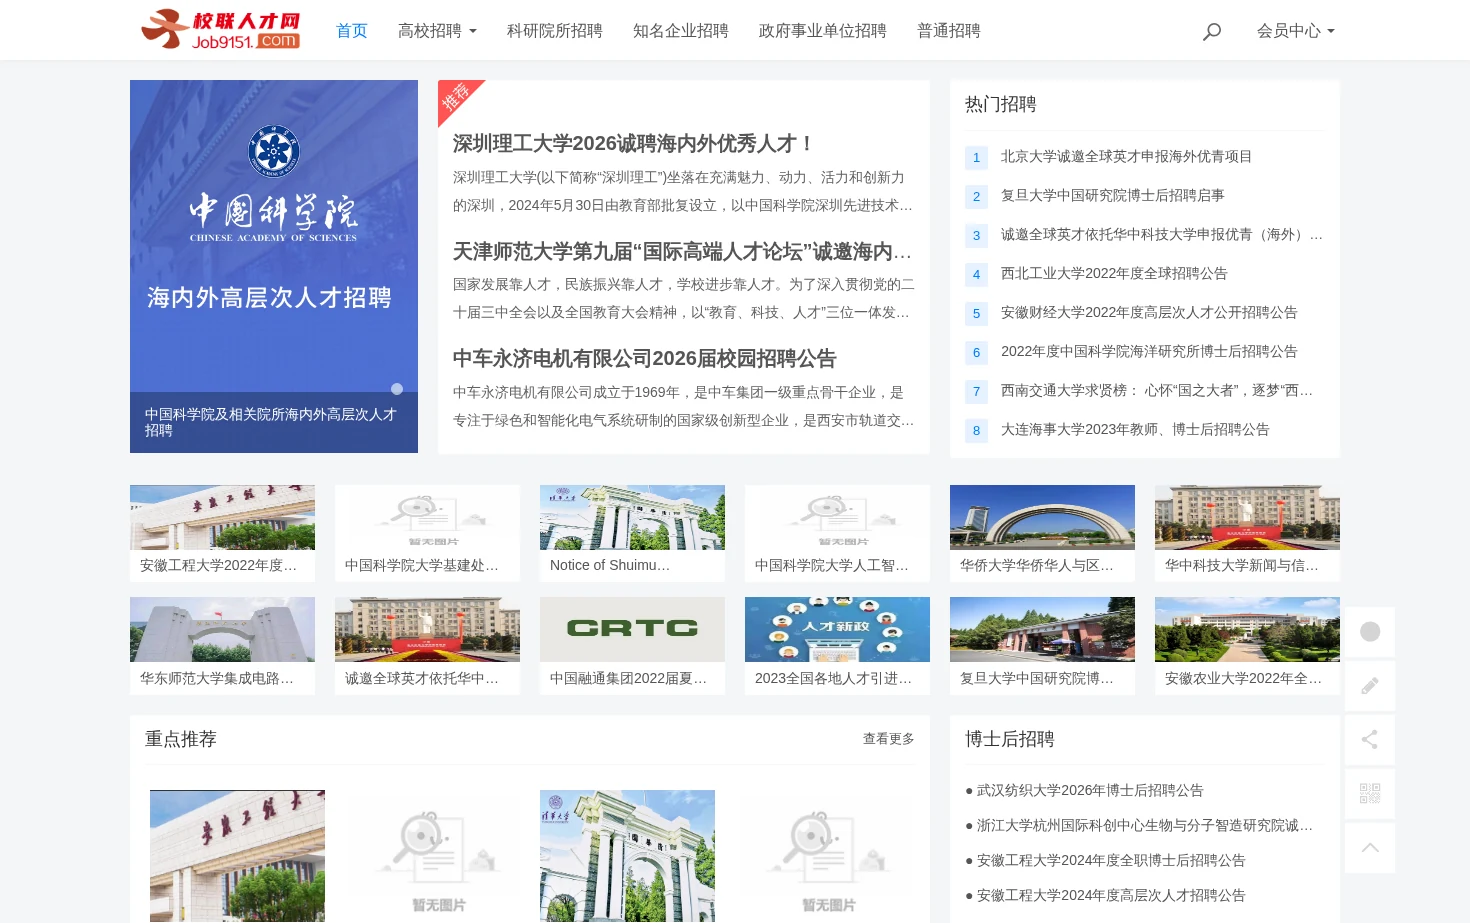Viewport: 1470px width, 923px height.
Task: Click the round chat icon in side toolbar
Action: 1370,632
